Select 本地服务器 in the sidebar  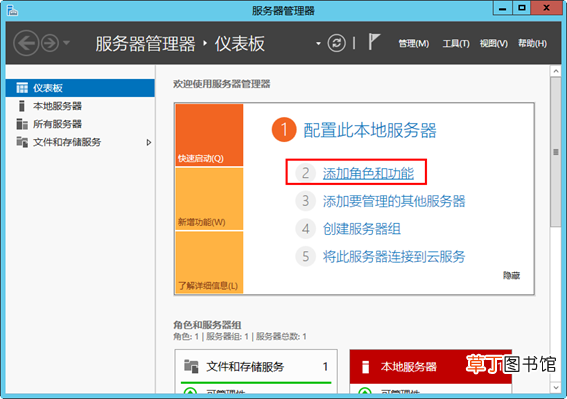pyautogui.click(x=80, y=106)
